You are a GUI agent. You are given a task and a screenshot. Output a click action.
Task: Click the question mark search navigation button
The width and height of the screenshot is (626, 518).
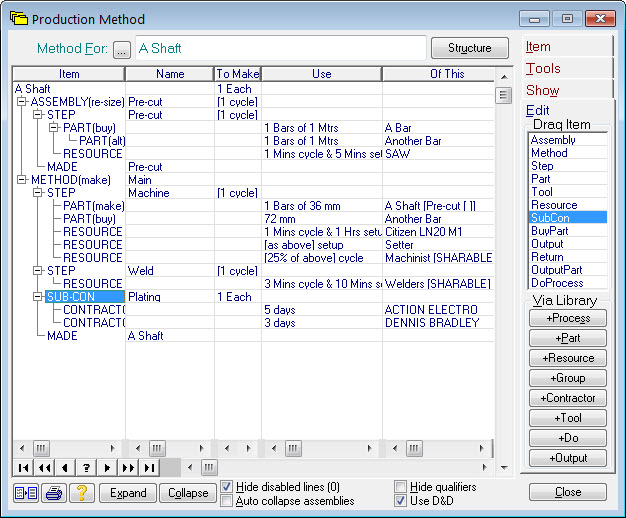(86, 467)
